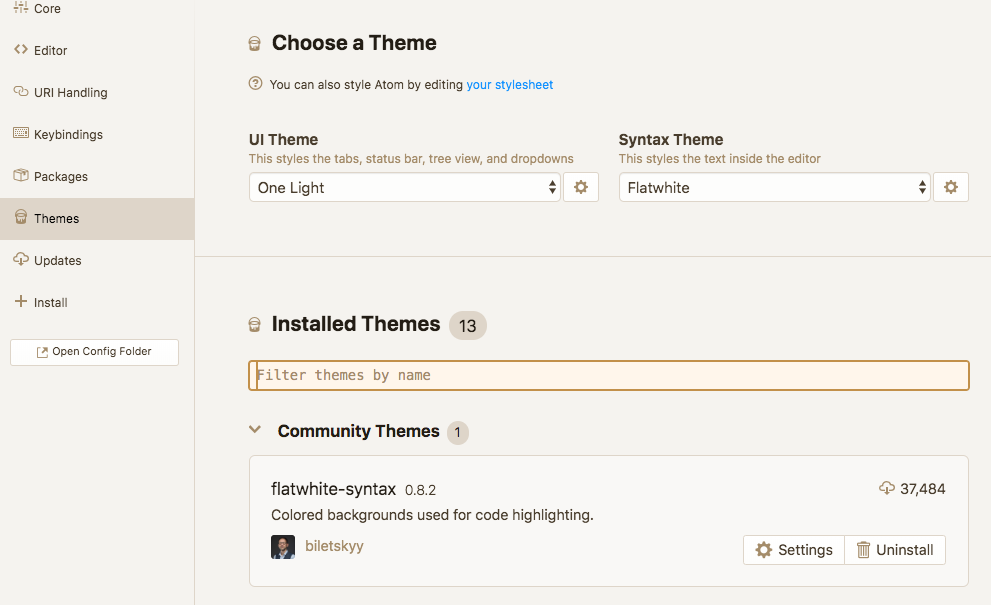The width and height of the screenshot is (991, 605).
Task: Click the Choose a Theme heading
Action: tap(354, 43)
